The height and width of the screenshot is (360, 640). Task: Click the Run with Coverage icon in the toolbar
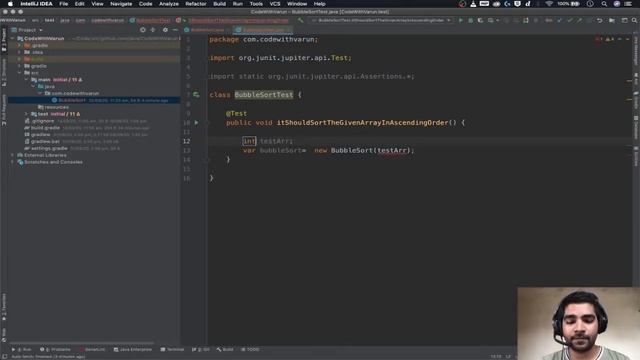(x=480, y=20)
